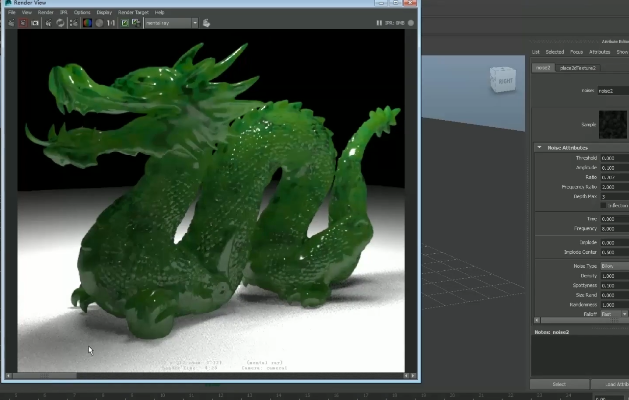The image size is (629, 400).
Task: Open the Render Target menu
Action: tap(133, 12)
